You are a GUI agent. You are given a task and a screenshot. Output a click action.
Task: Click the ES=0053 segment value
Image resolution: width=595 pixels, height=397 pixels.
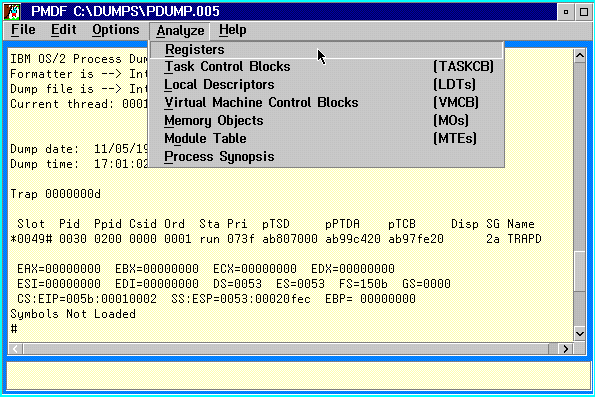pyautogui.click(x=300, y=284)
